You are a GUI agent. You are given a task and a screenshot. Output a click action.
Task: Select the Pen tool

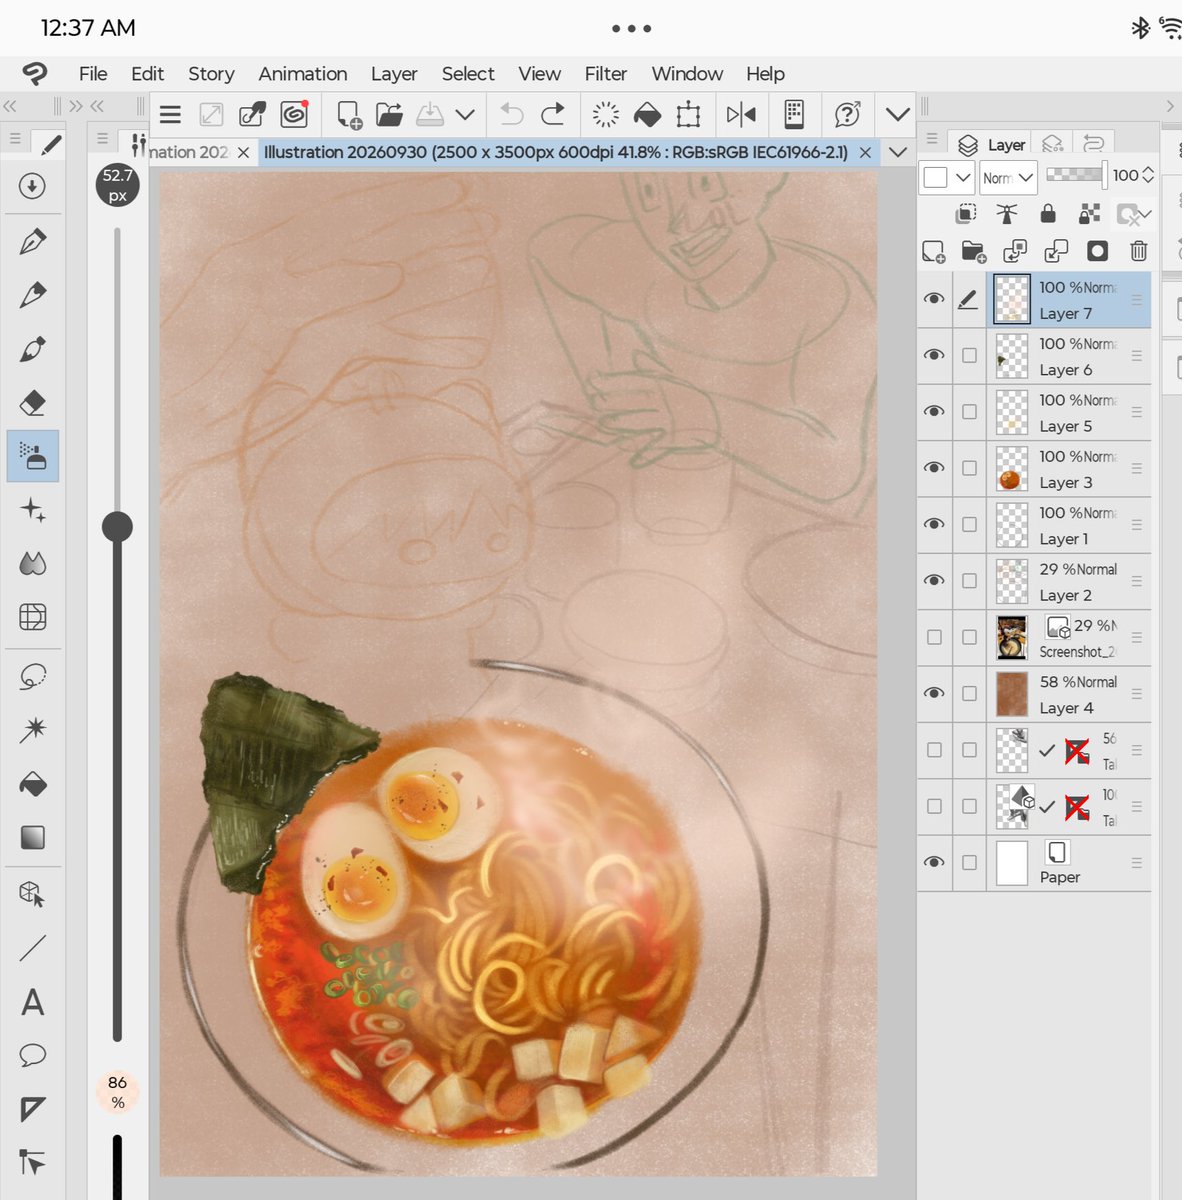pos(33,241)
